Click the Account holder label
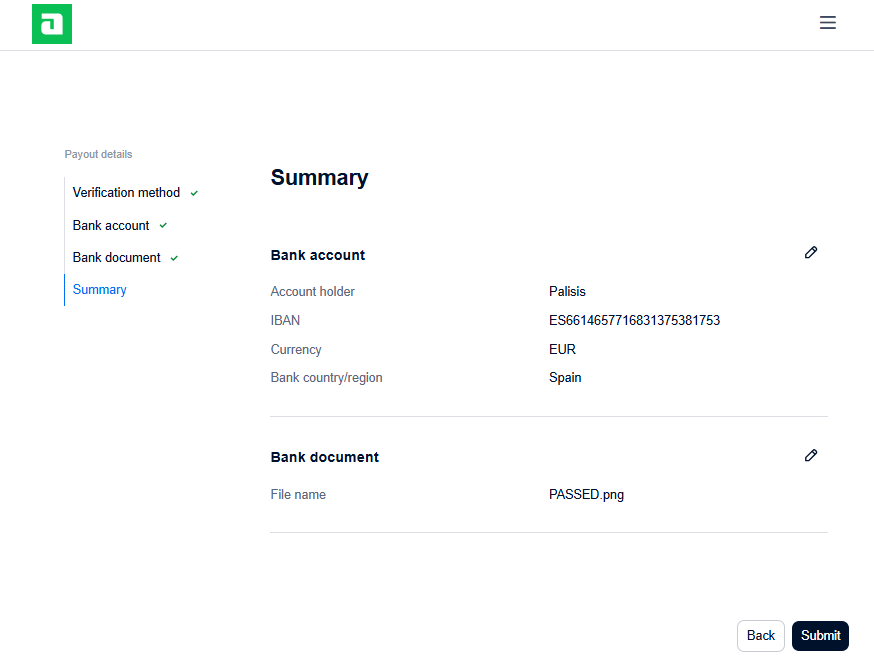Screen dimensions: 874x667 click(312, 291)
